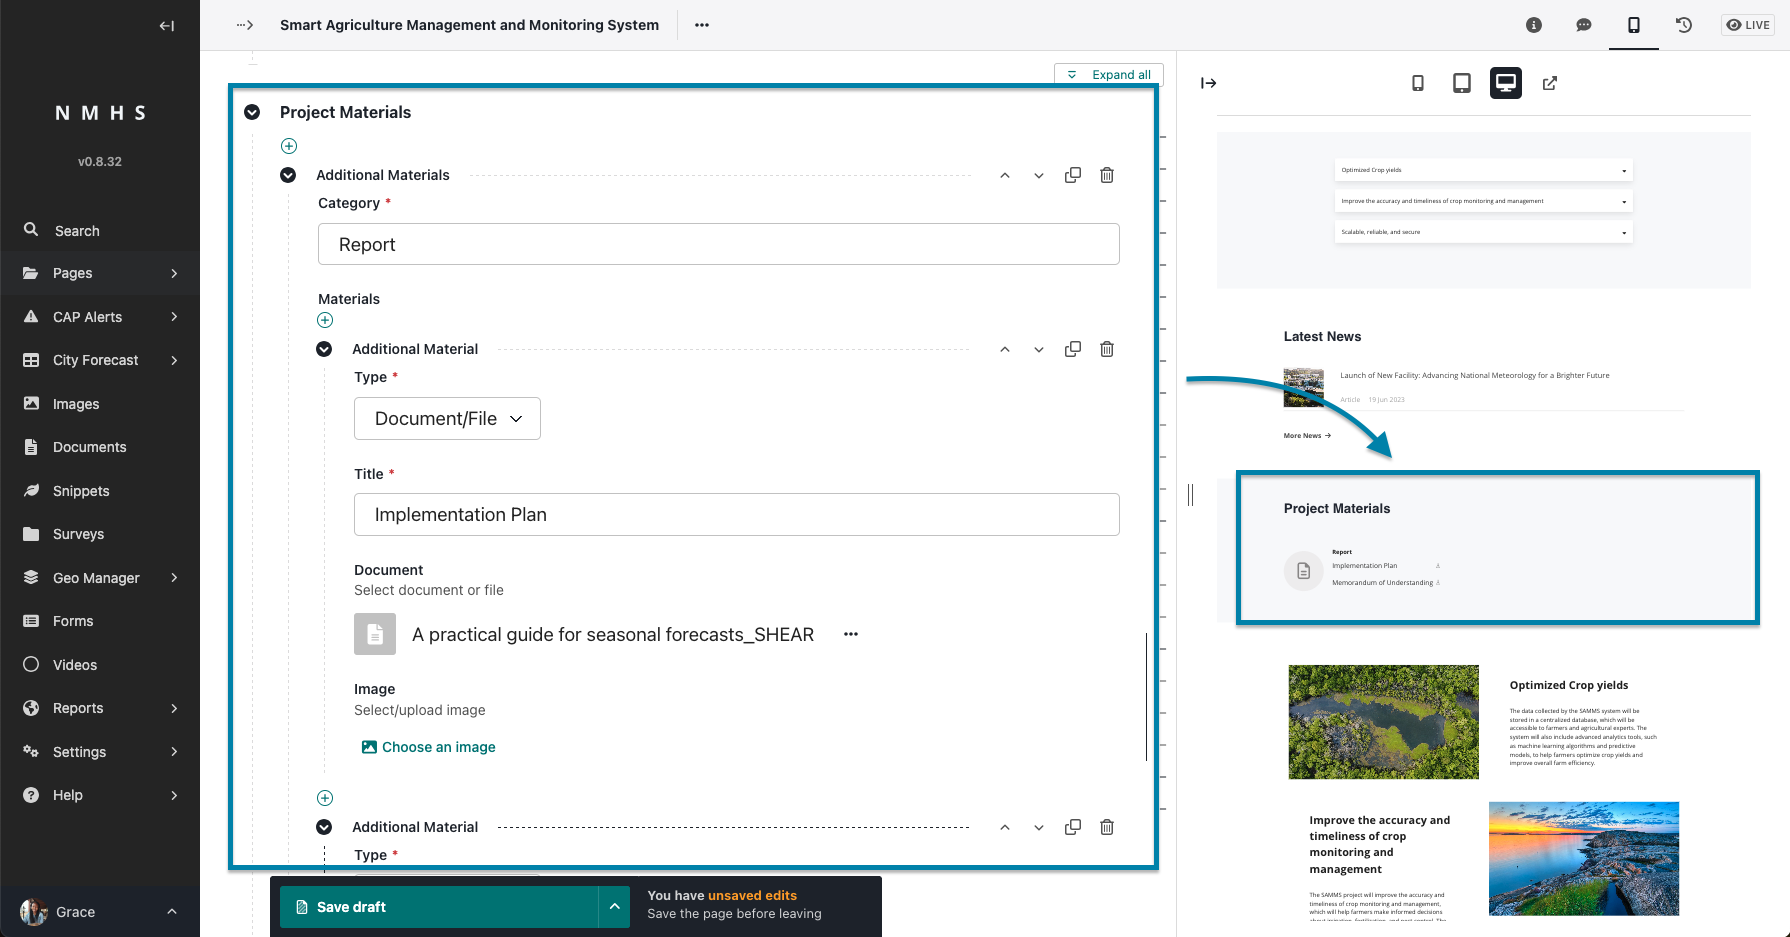Screen dimensions: 1790x937
Task: Click the Help question mark icon
Action: coord(31,795)
